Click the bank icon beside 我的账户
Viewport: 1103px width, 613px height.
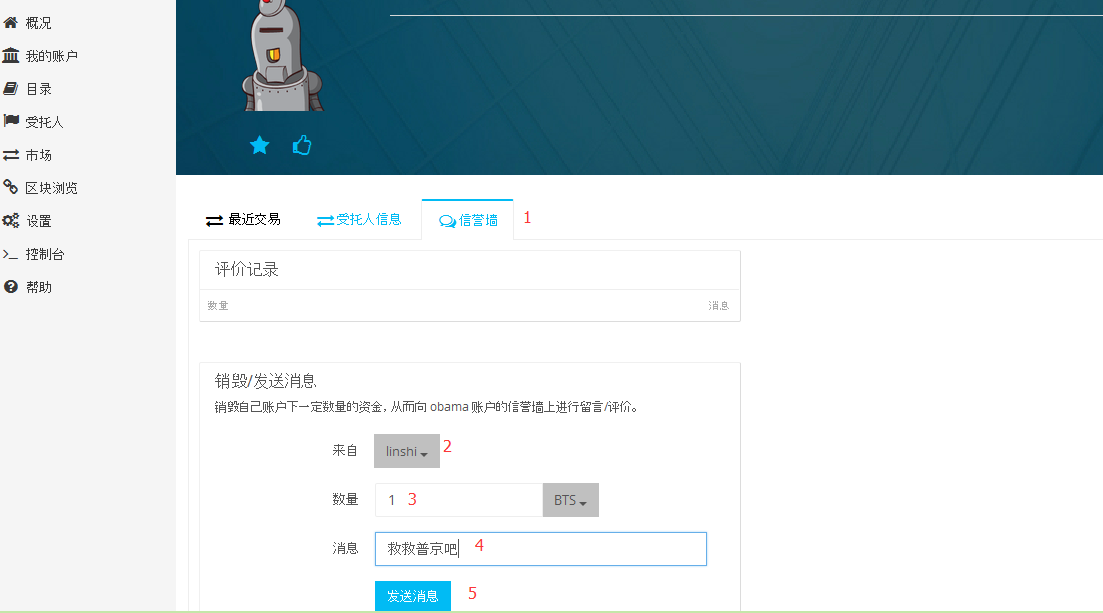point(11,56)
